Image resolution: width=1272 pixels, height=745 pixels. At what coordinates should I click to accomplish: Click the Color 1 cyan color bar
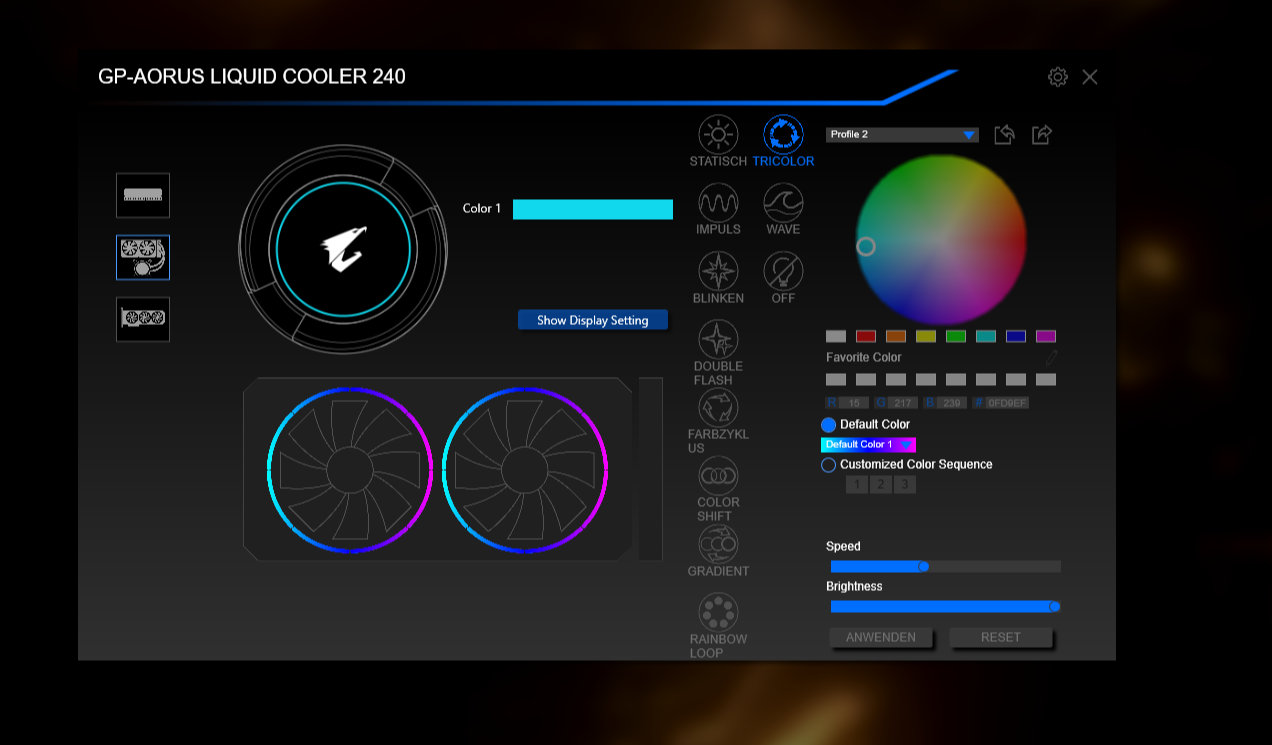pyautogui.click(x=593, y=209)
